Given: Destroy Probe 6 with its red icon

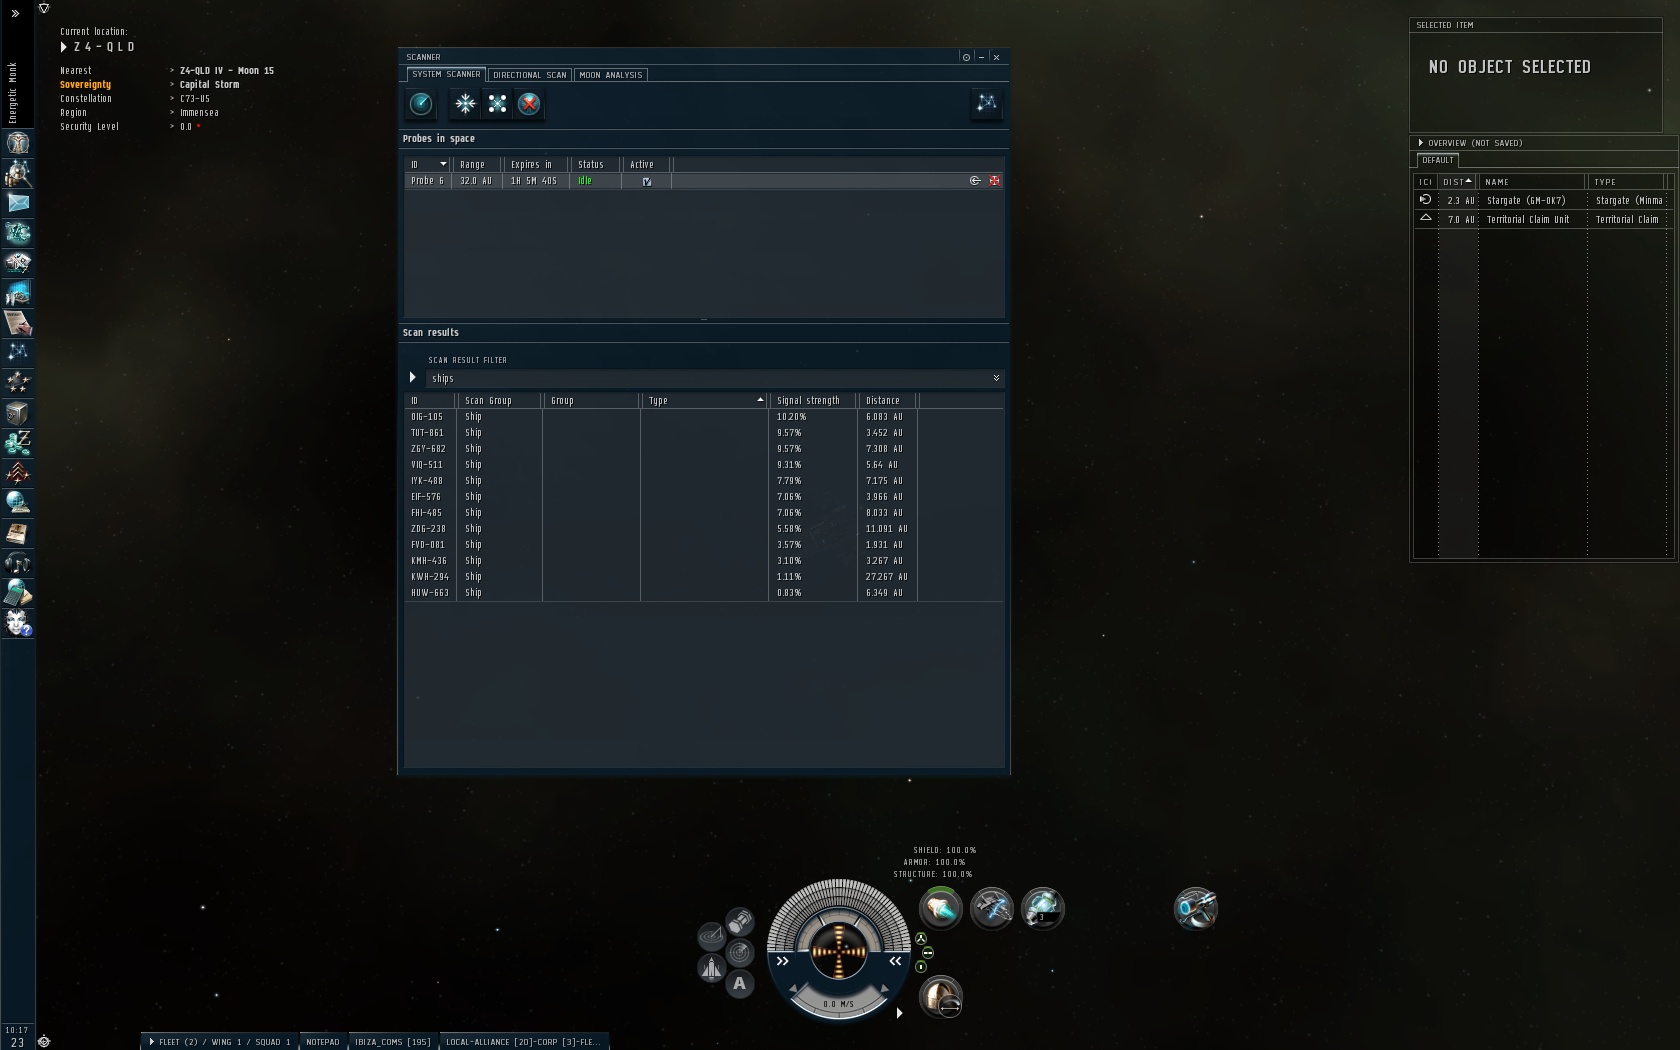Looking at the screenshot, I should (994, 181).
